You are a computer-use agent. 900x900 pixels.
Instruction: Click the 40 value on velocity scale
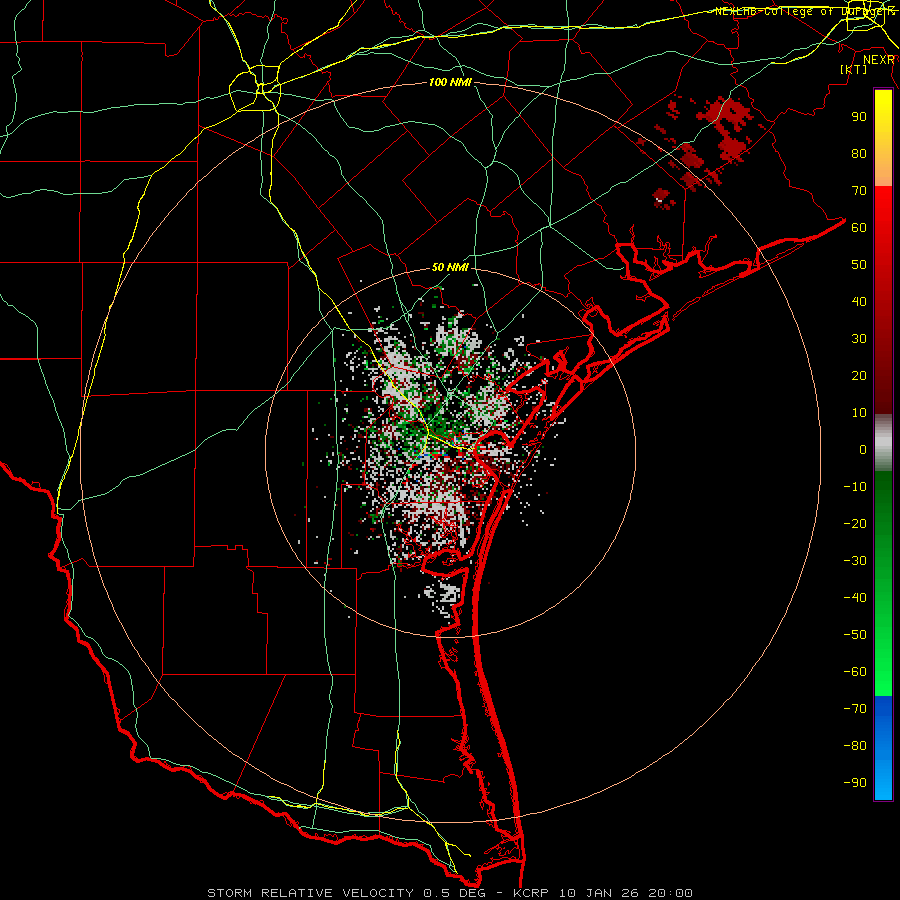pos(859,302)
